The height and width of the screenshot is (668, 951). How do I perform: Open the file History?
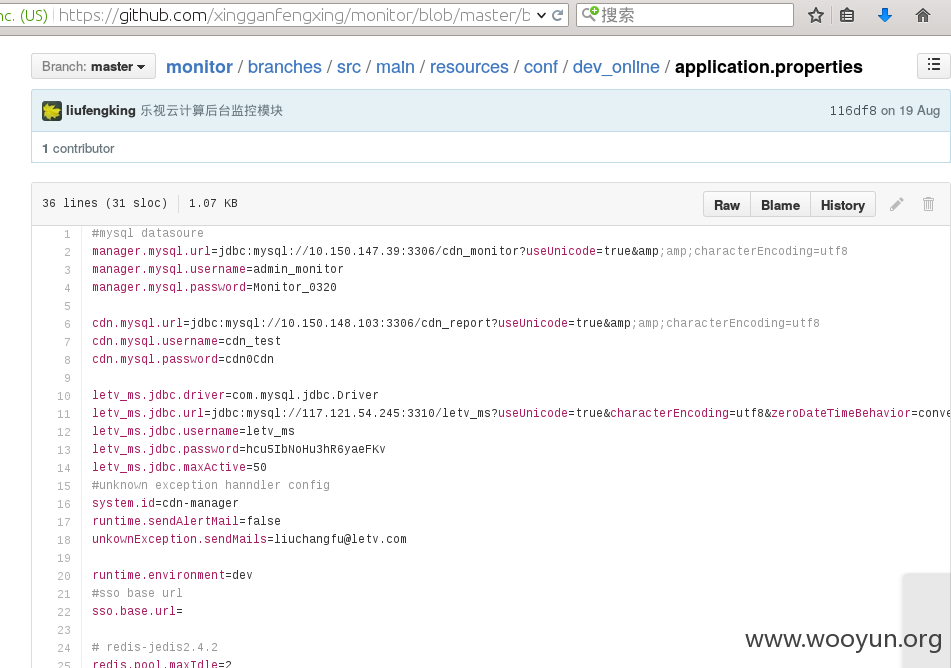(x=842, y=205)
